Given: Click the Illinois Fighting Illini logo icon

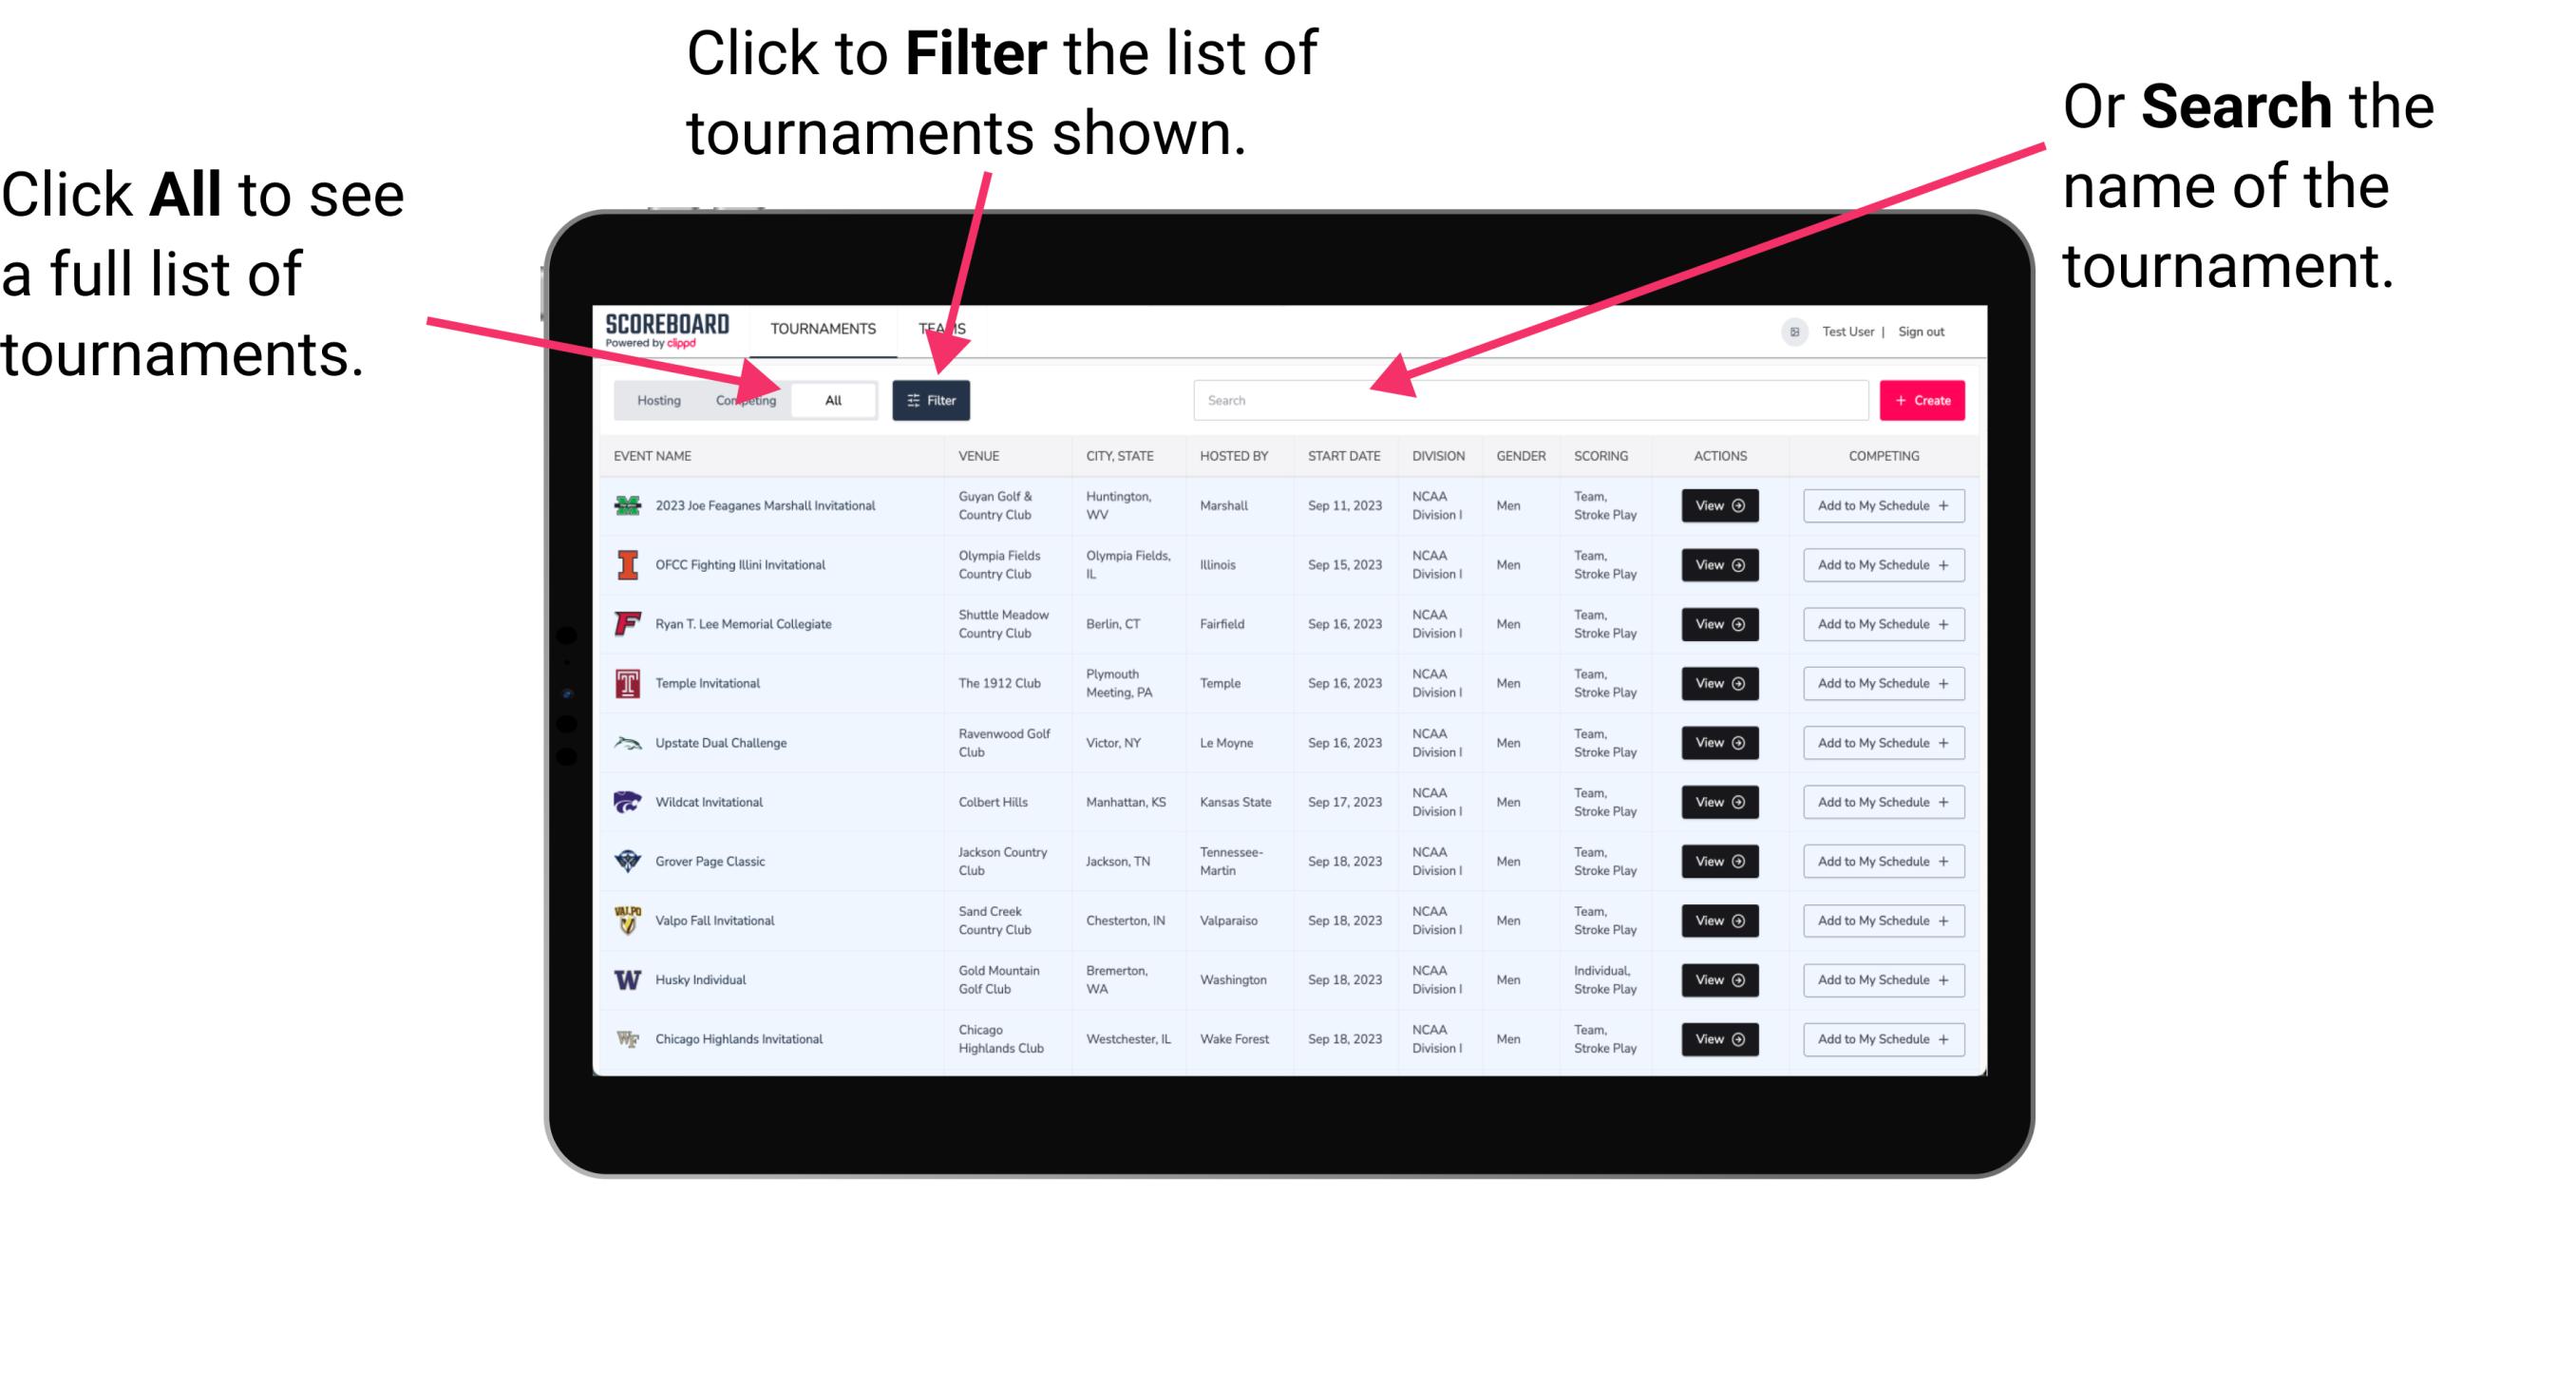Looking at the screenshot, I should [x=630, y=565].
